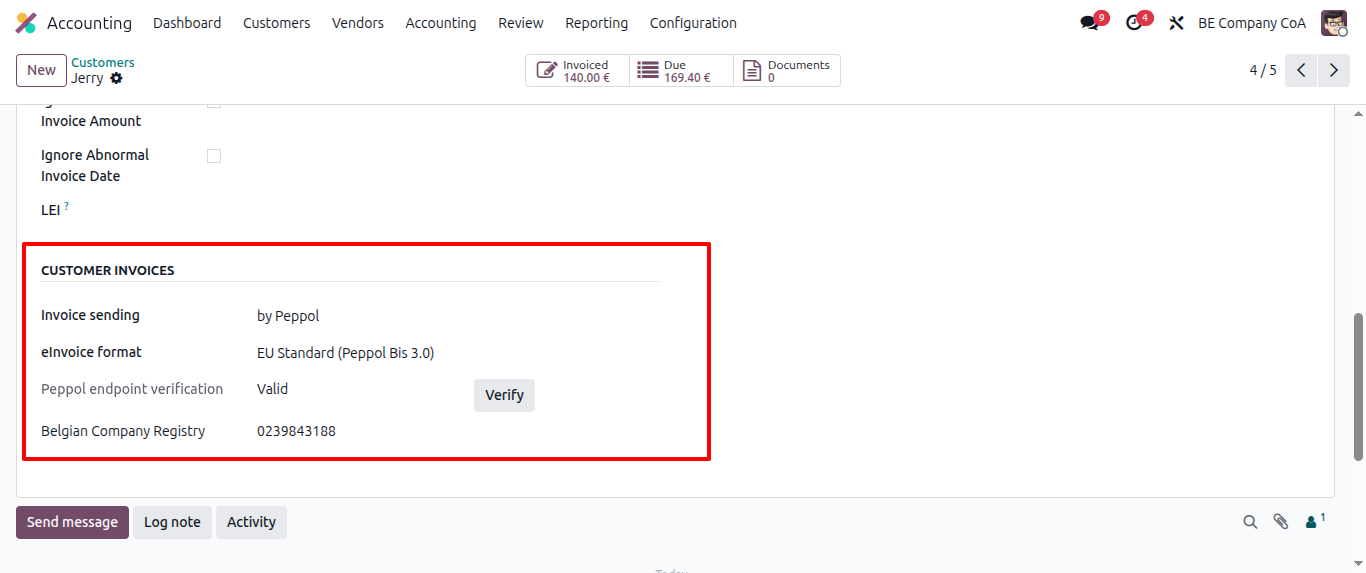Open the Invoiced 140.00 € stat button
1366x573 pixels.
tap(578, 71)
